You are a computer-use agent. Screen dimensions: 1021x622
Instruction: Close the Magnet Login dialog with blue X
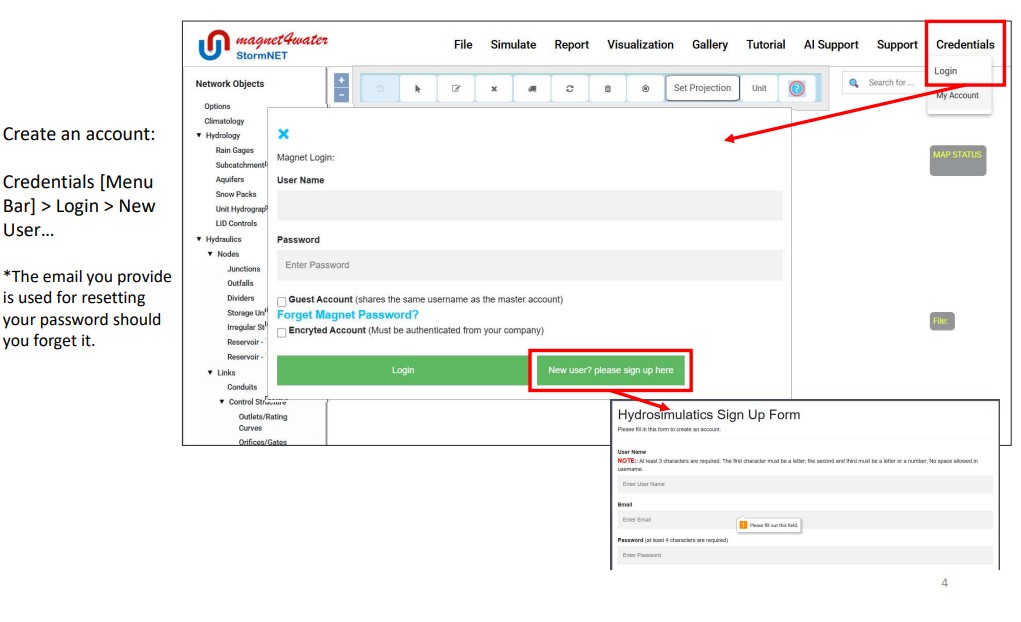pos(283,134)
